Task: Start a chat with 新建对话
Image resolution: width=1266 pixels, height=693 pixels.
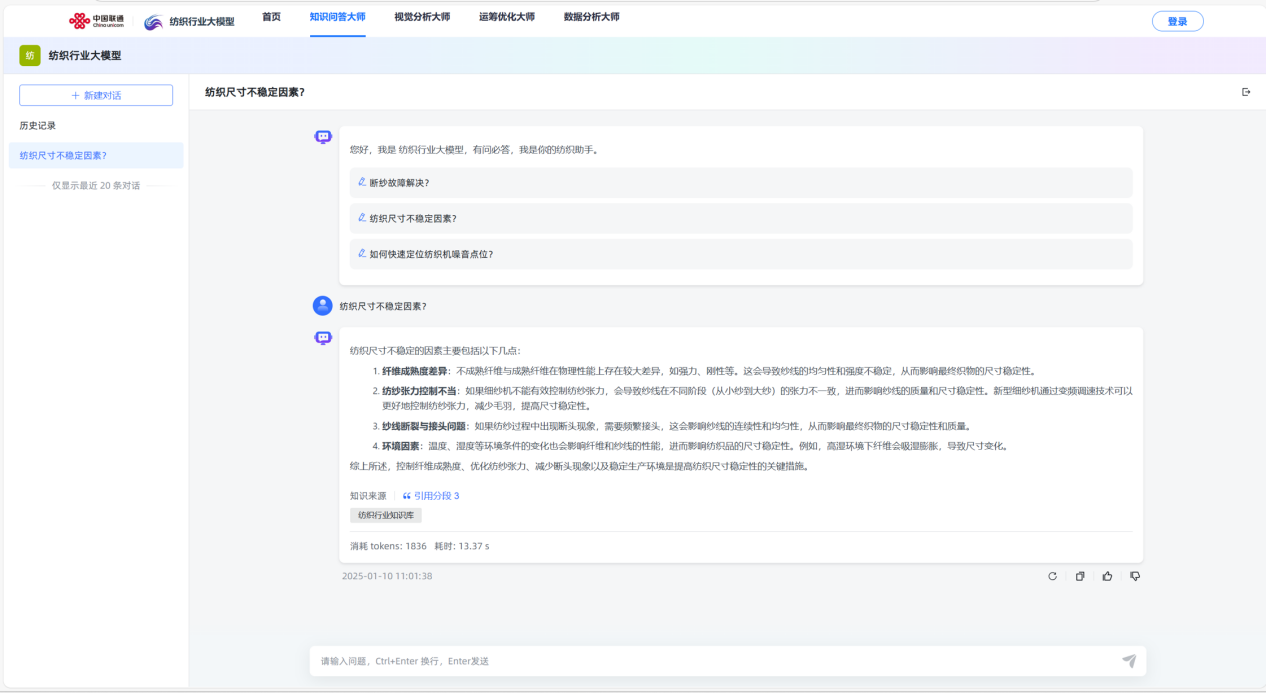Action: point(96,95)
